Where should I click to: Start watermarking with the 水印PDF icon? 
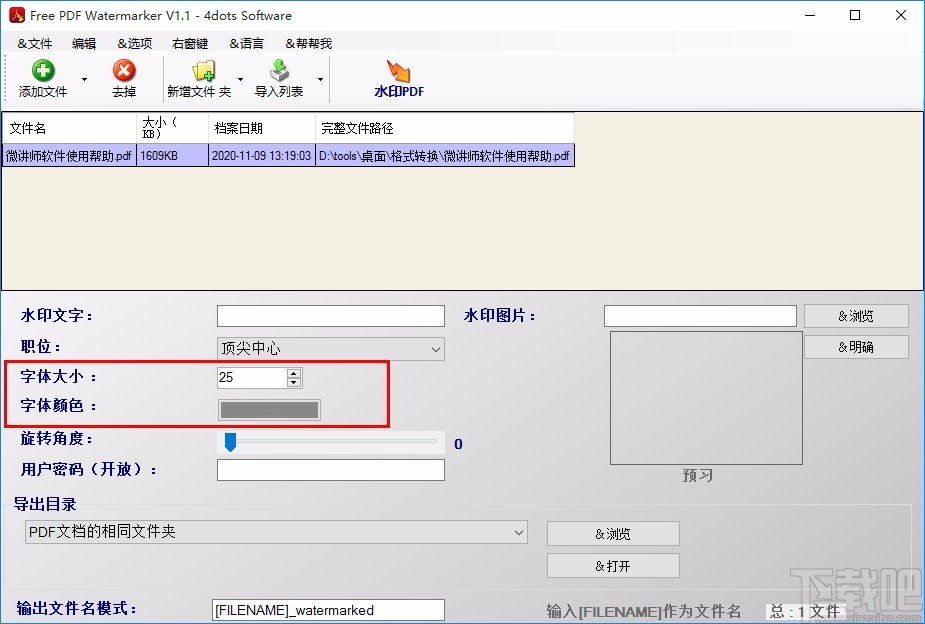point(398,71)
